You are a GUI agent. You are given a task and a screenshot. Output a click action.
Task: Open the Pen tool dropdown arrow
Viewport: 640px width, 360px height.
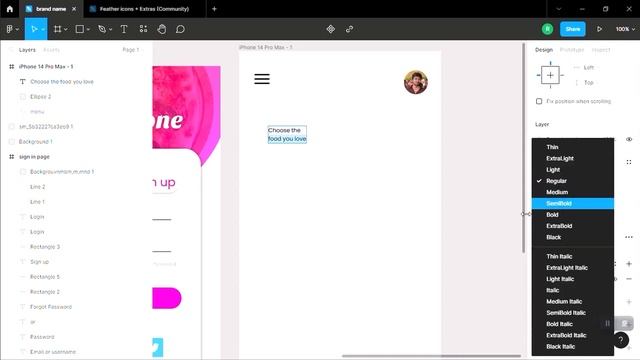click(111, 29)
